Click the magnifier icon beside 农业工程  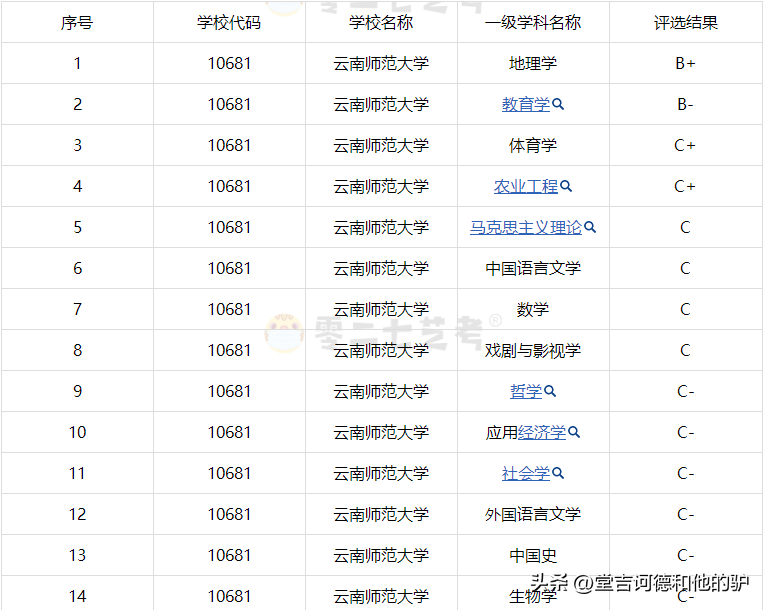(566, 187)
